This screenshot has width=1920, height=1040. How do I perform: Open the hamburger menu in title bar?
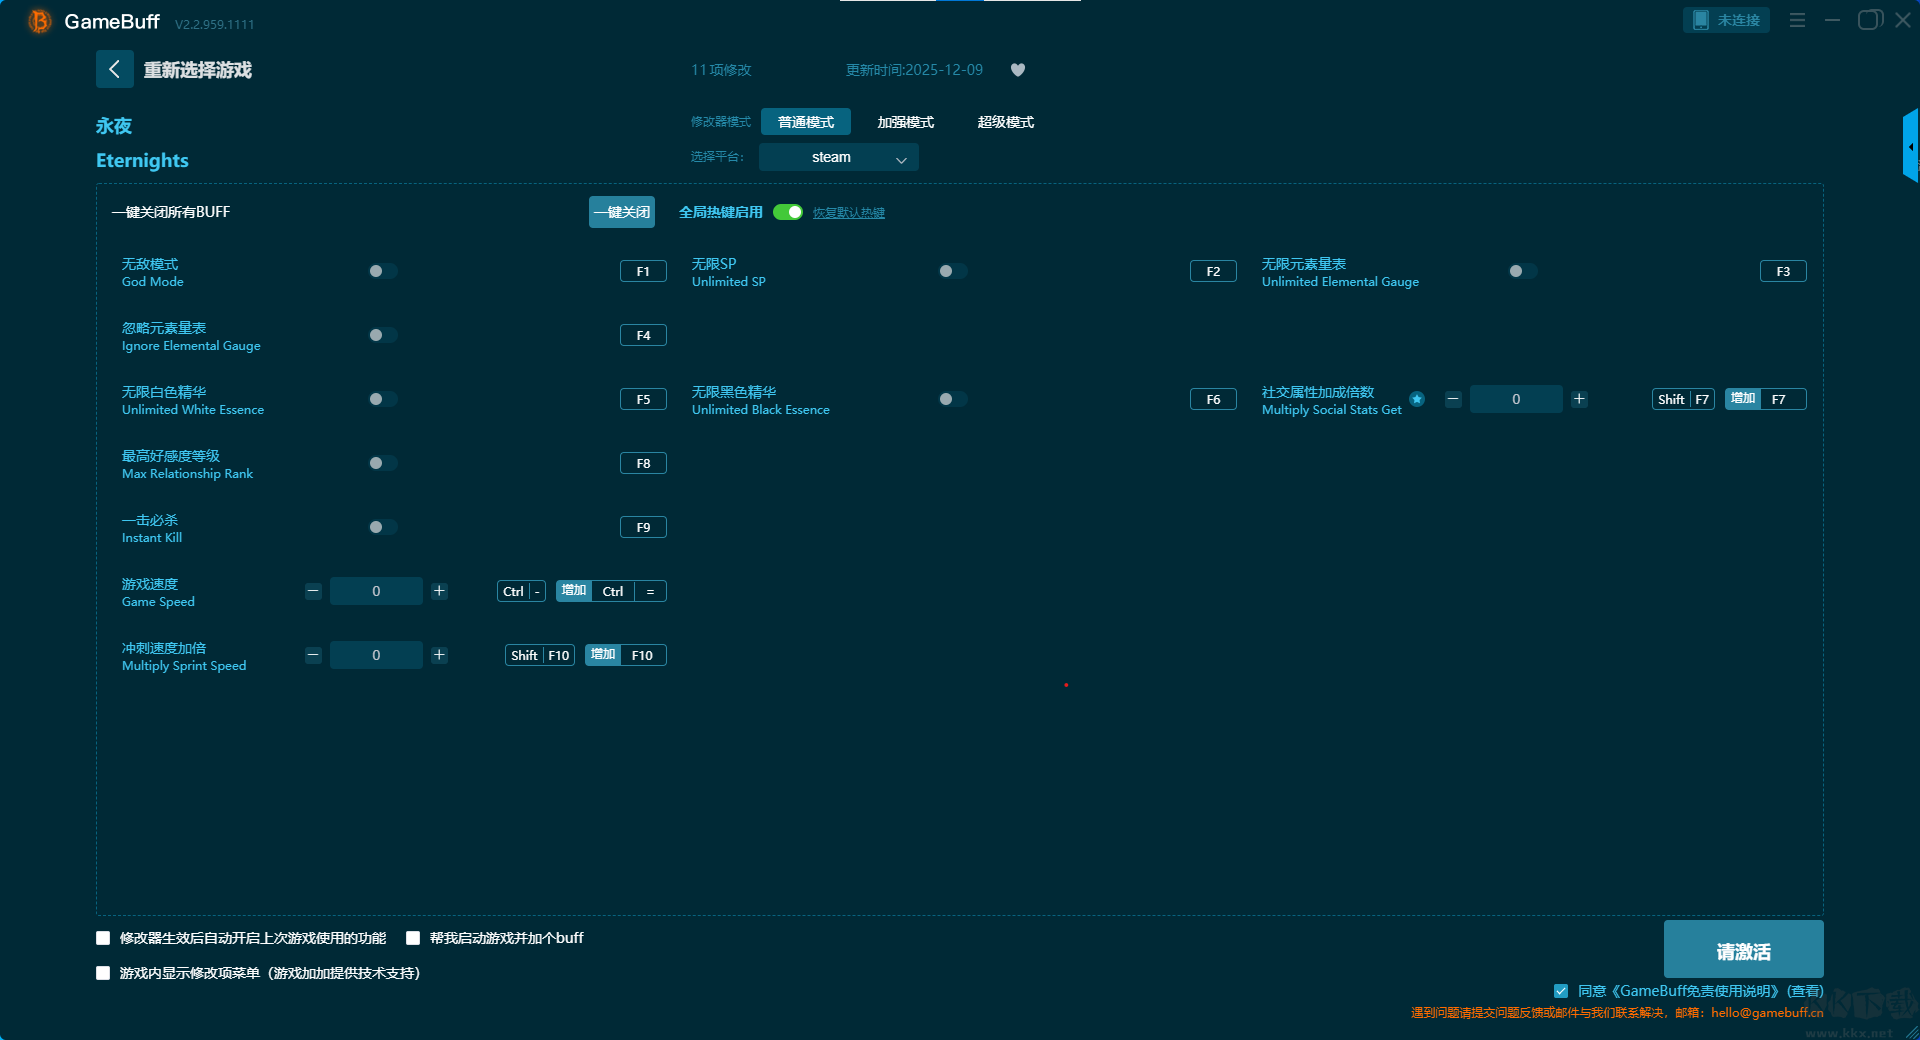point(1797,20)
